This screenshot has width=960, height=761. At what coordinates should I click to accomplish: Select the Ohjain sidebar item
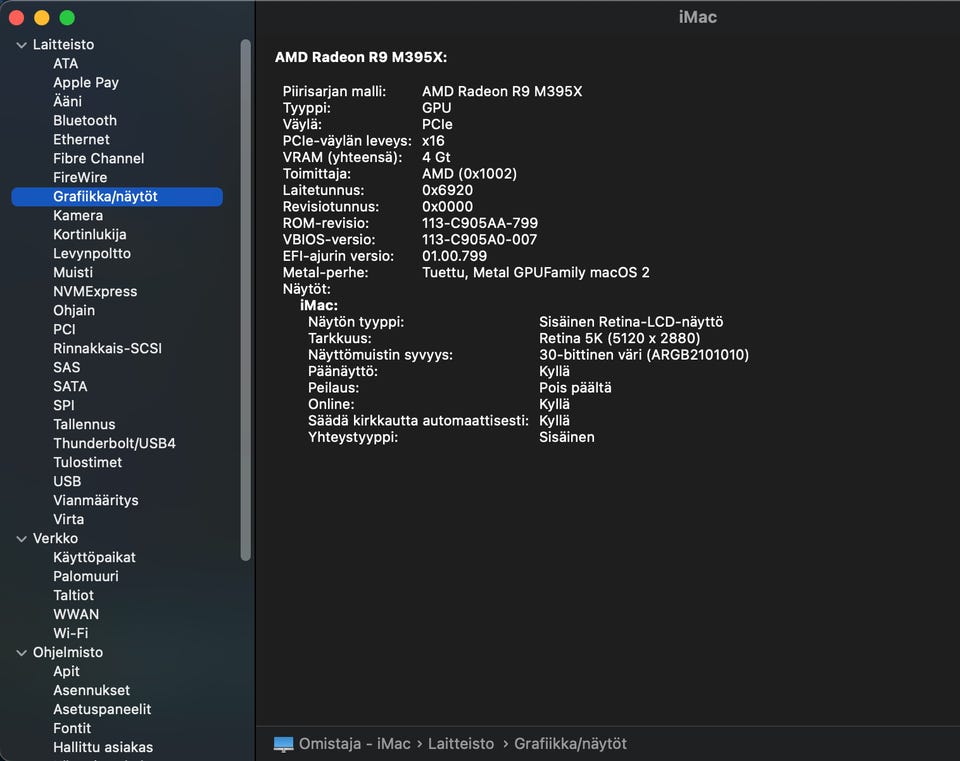click(73, 310)
